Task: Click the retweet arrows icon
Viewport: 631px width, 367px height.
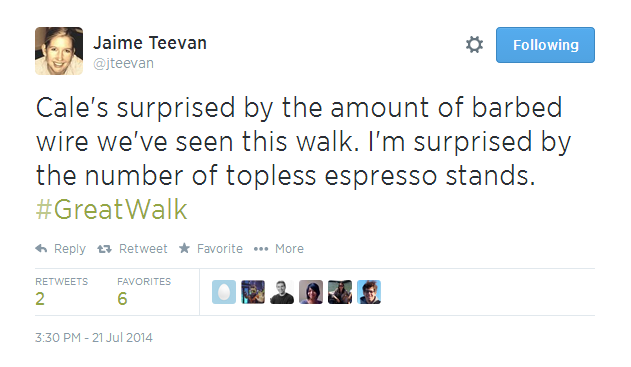Action: pyautogui.click(x=104, y=249)
